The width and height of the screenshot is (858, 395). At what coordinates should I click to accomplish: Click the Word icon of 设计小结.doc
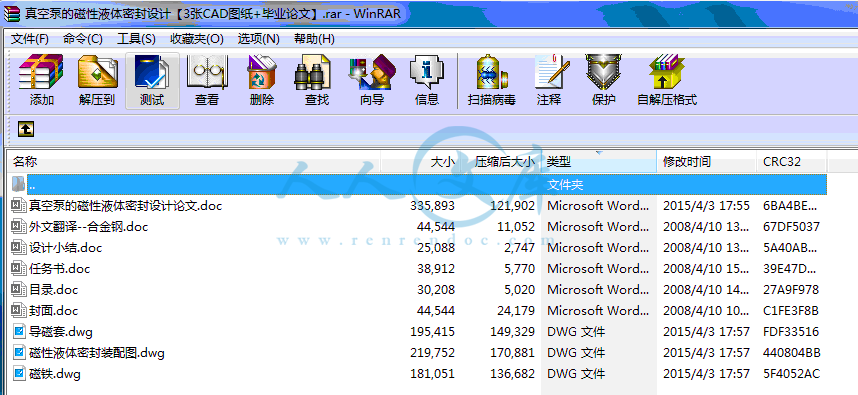tap(19, 248)
